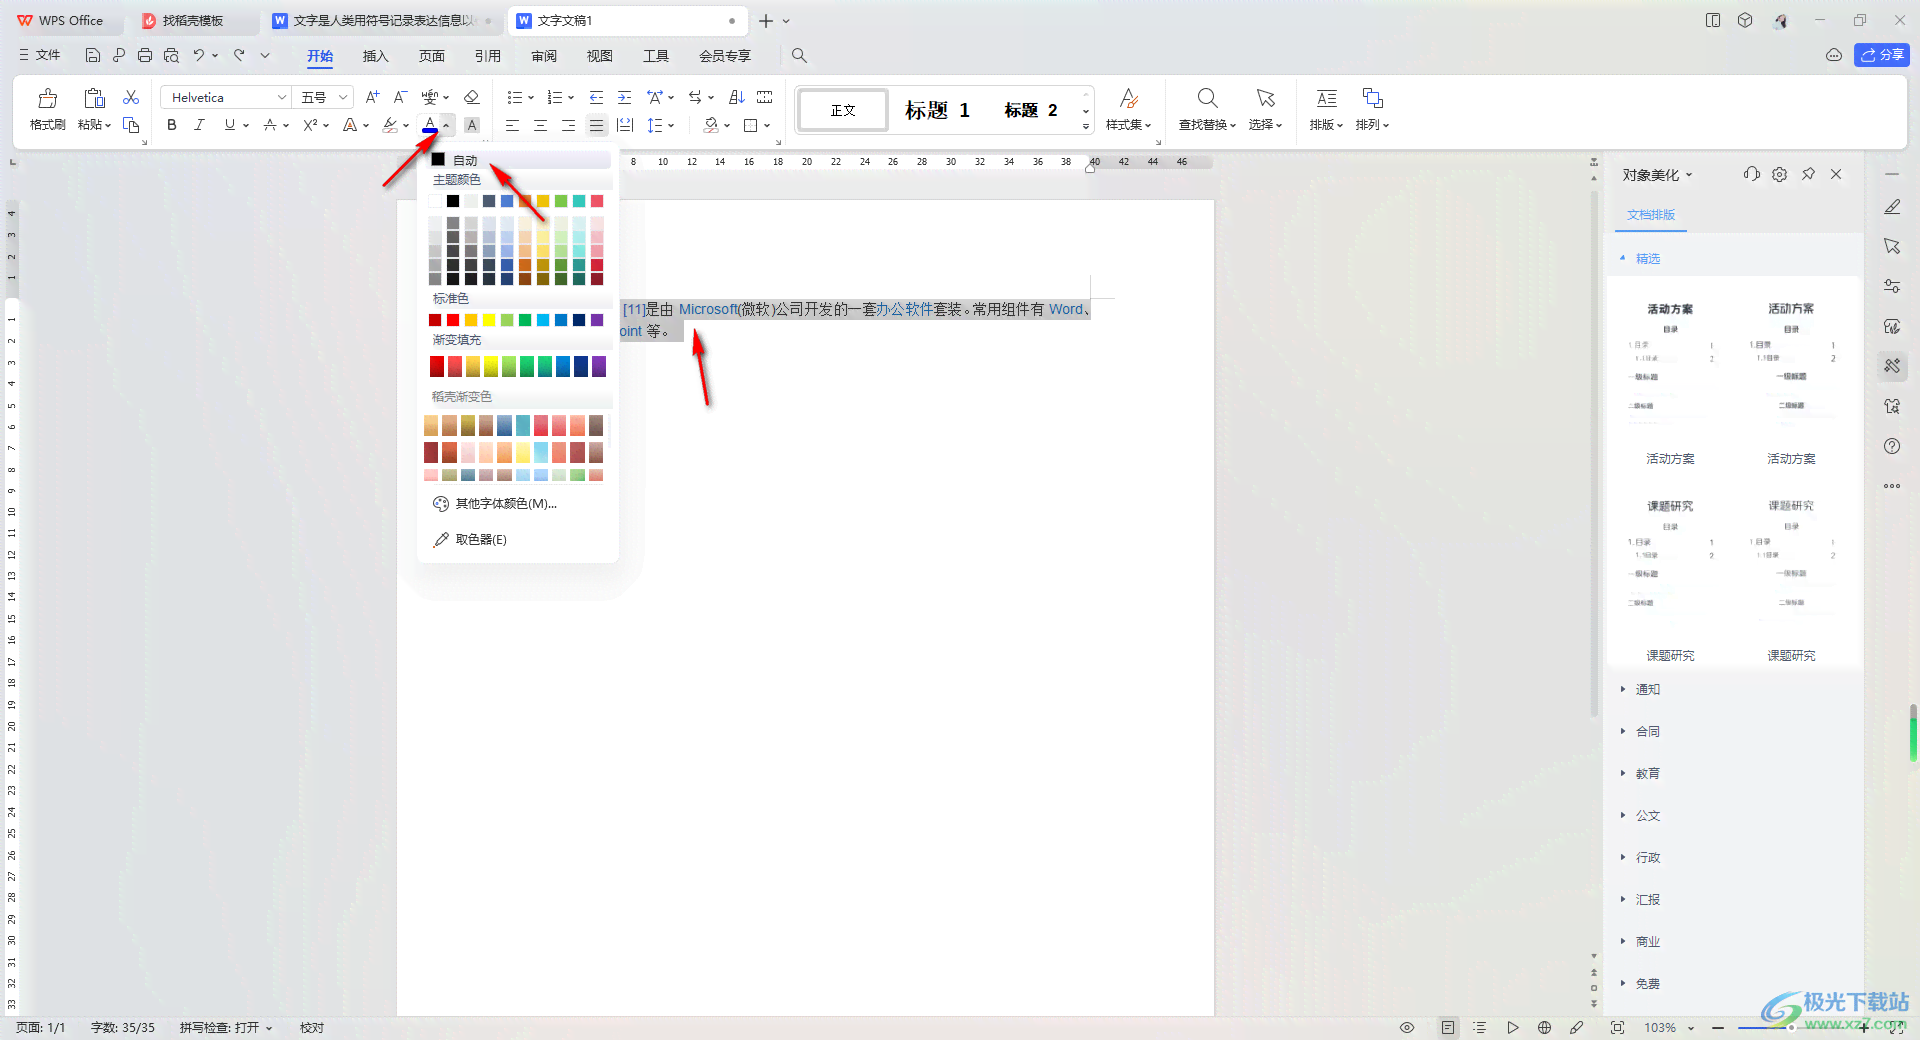
Task: Expand the 教育 category
Action: tap(1623, 773)
